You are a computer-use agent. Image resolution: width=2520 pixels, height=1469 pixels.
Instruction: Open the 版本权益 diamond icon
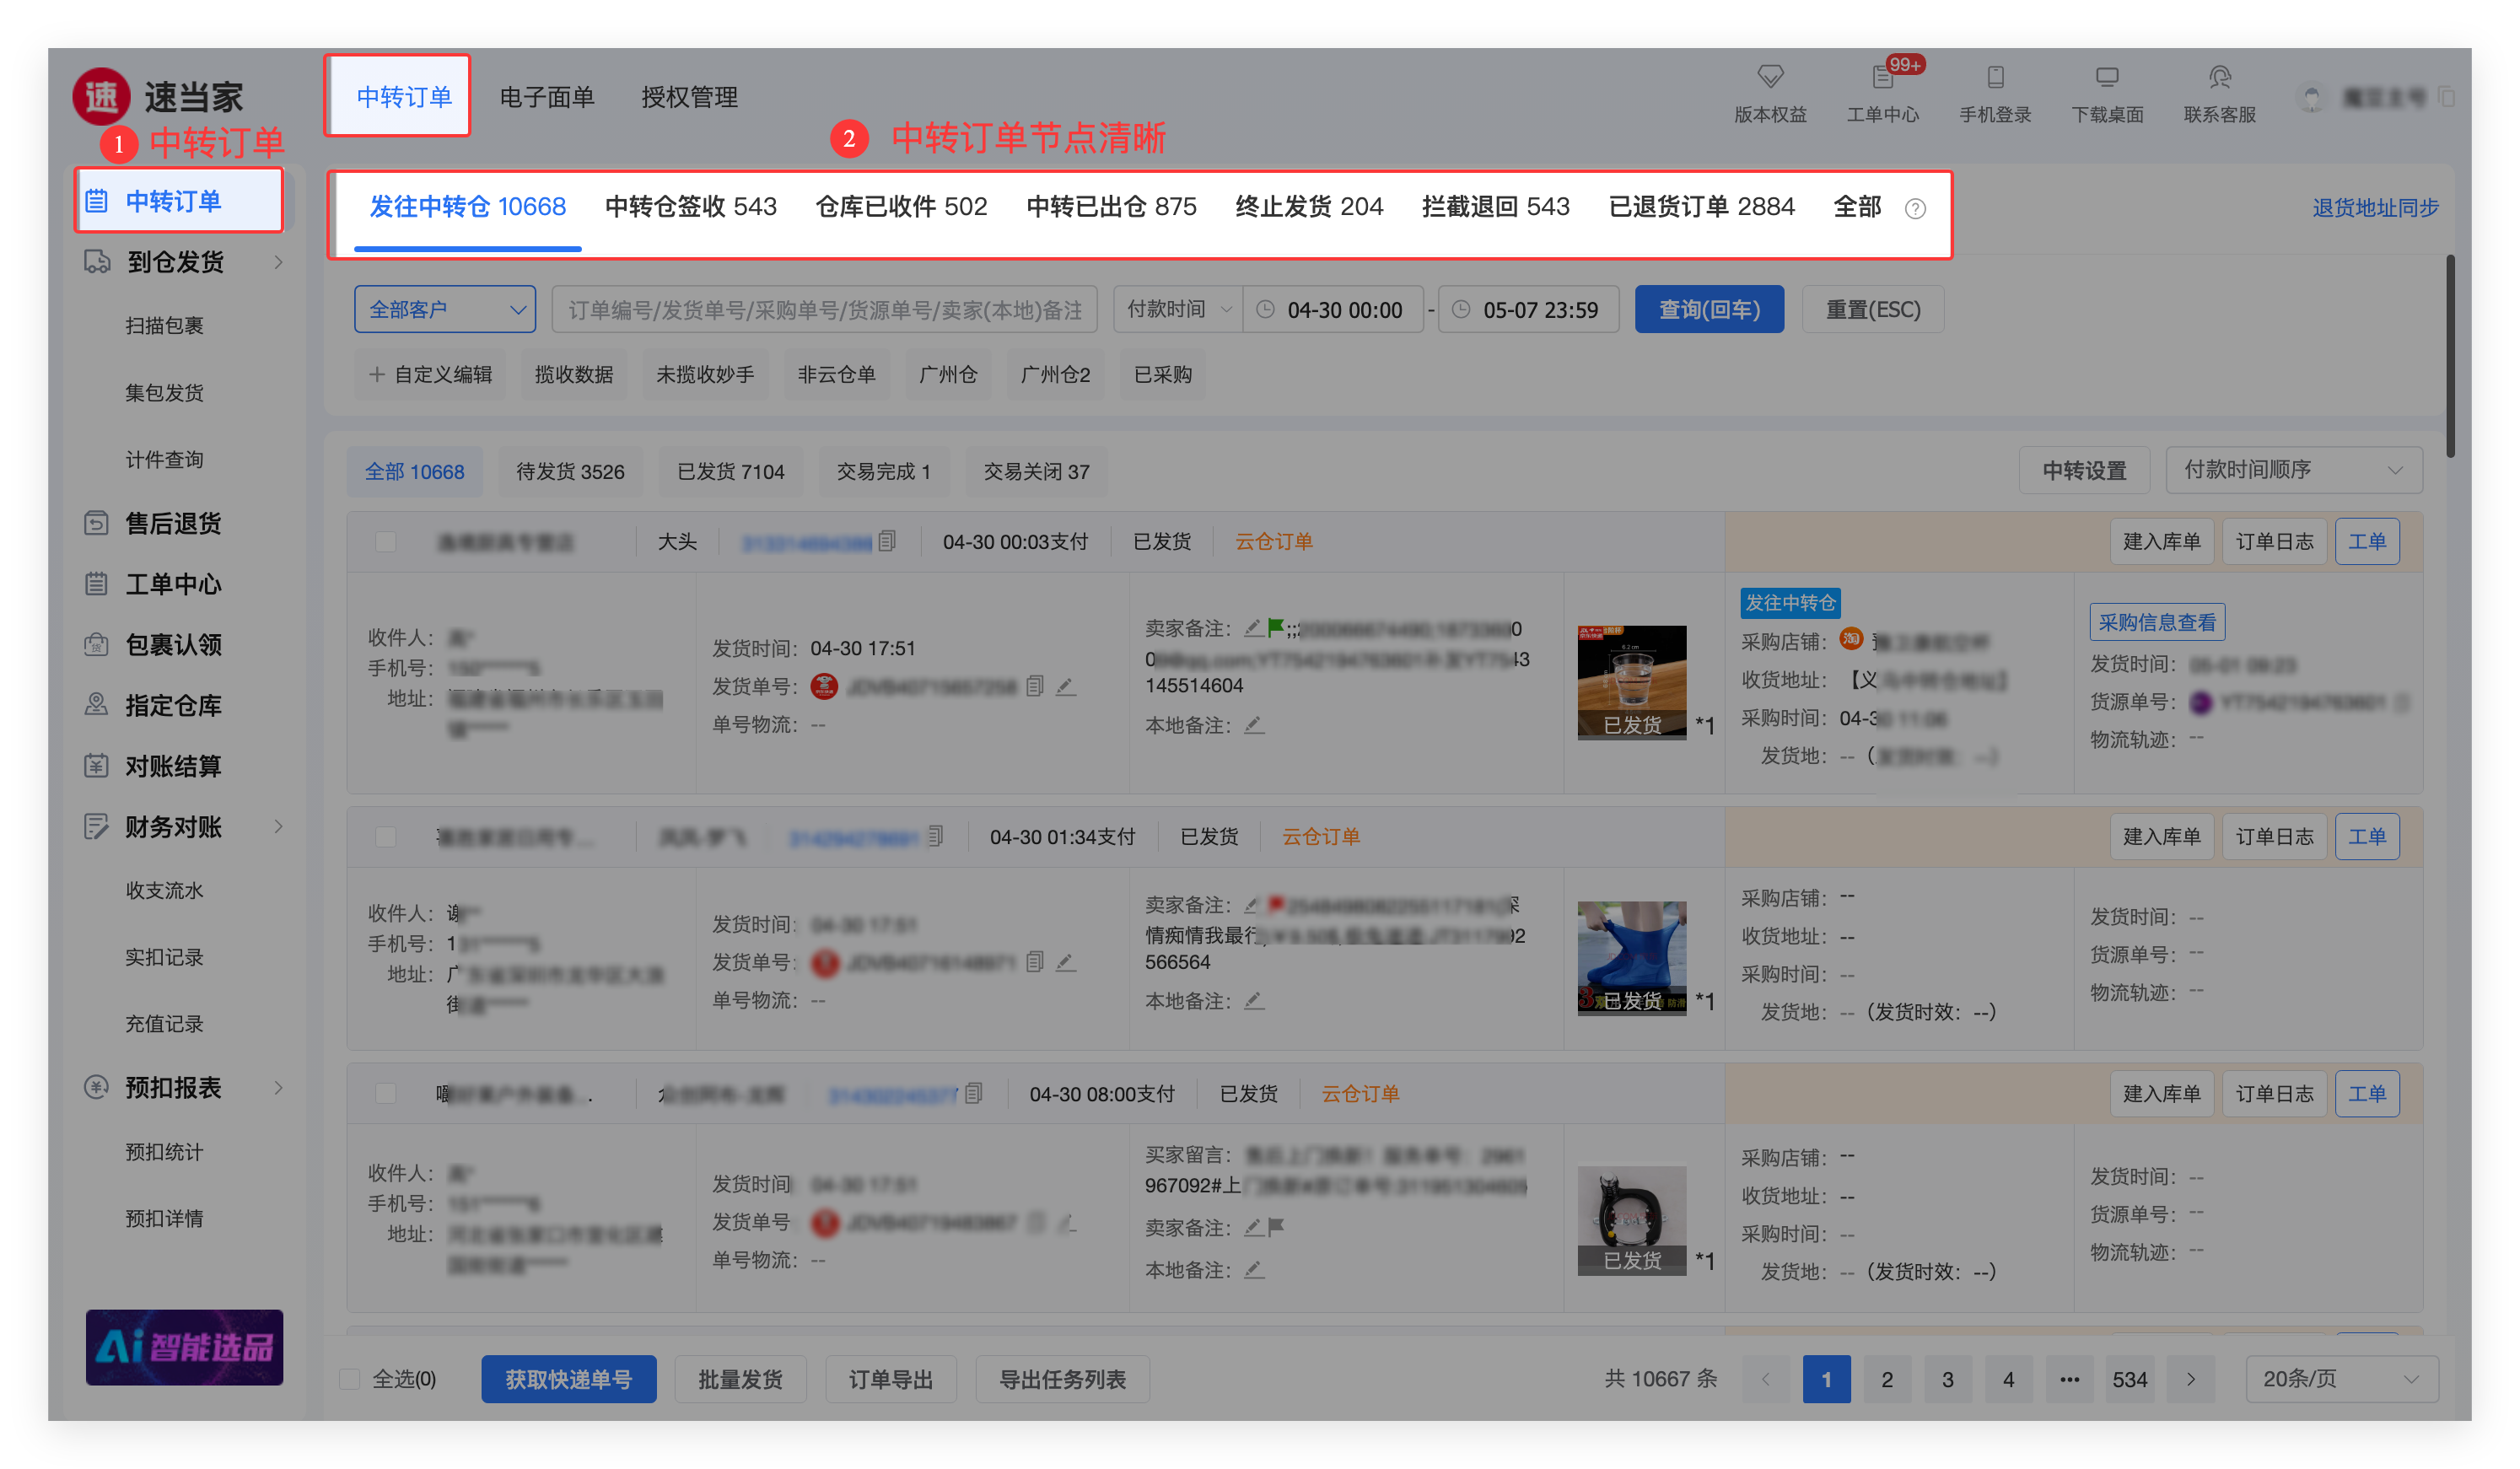1770,78
